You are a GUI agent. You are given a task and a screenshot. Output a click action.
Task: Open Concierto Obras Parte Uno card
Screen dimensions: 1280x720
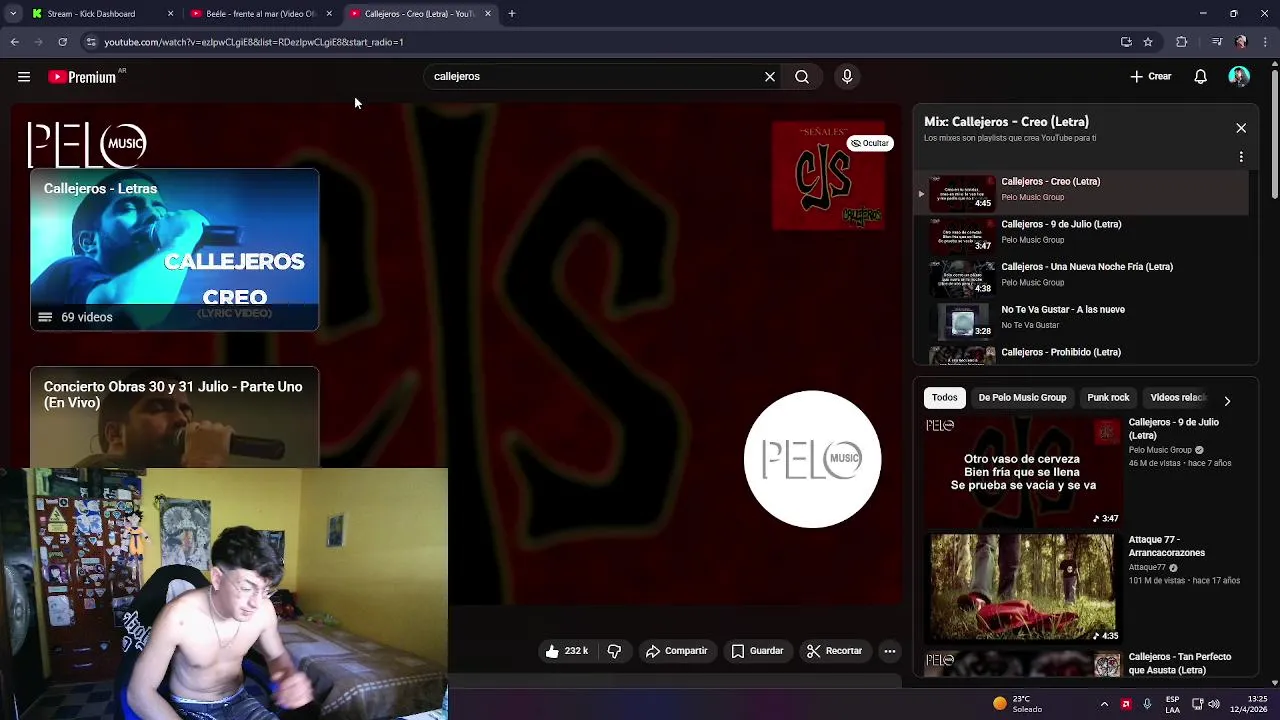[174, 417]
